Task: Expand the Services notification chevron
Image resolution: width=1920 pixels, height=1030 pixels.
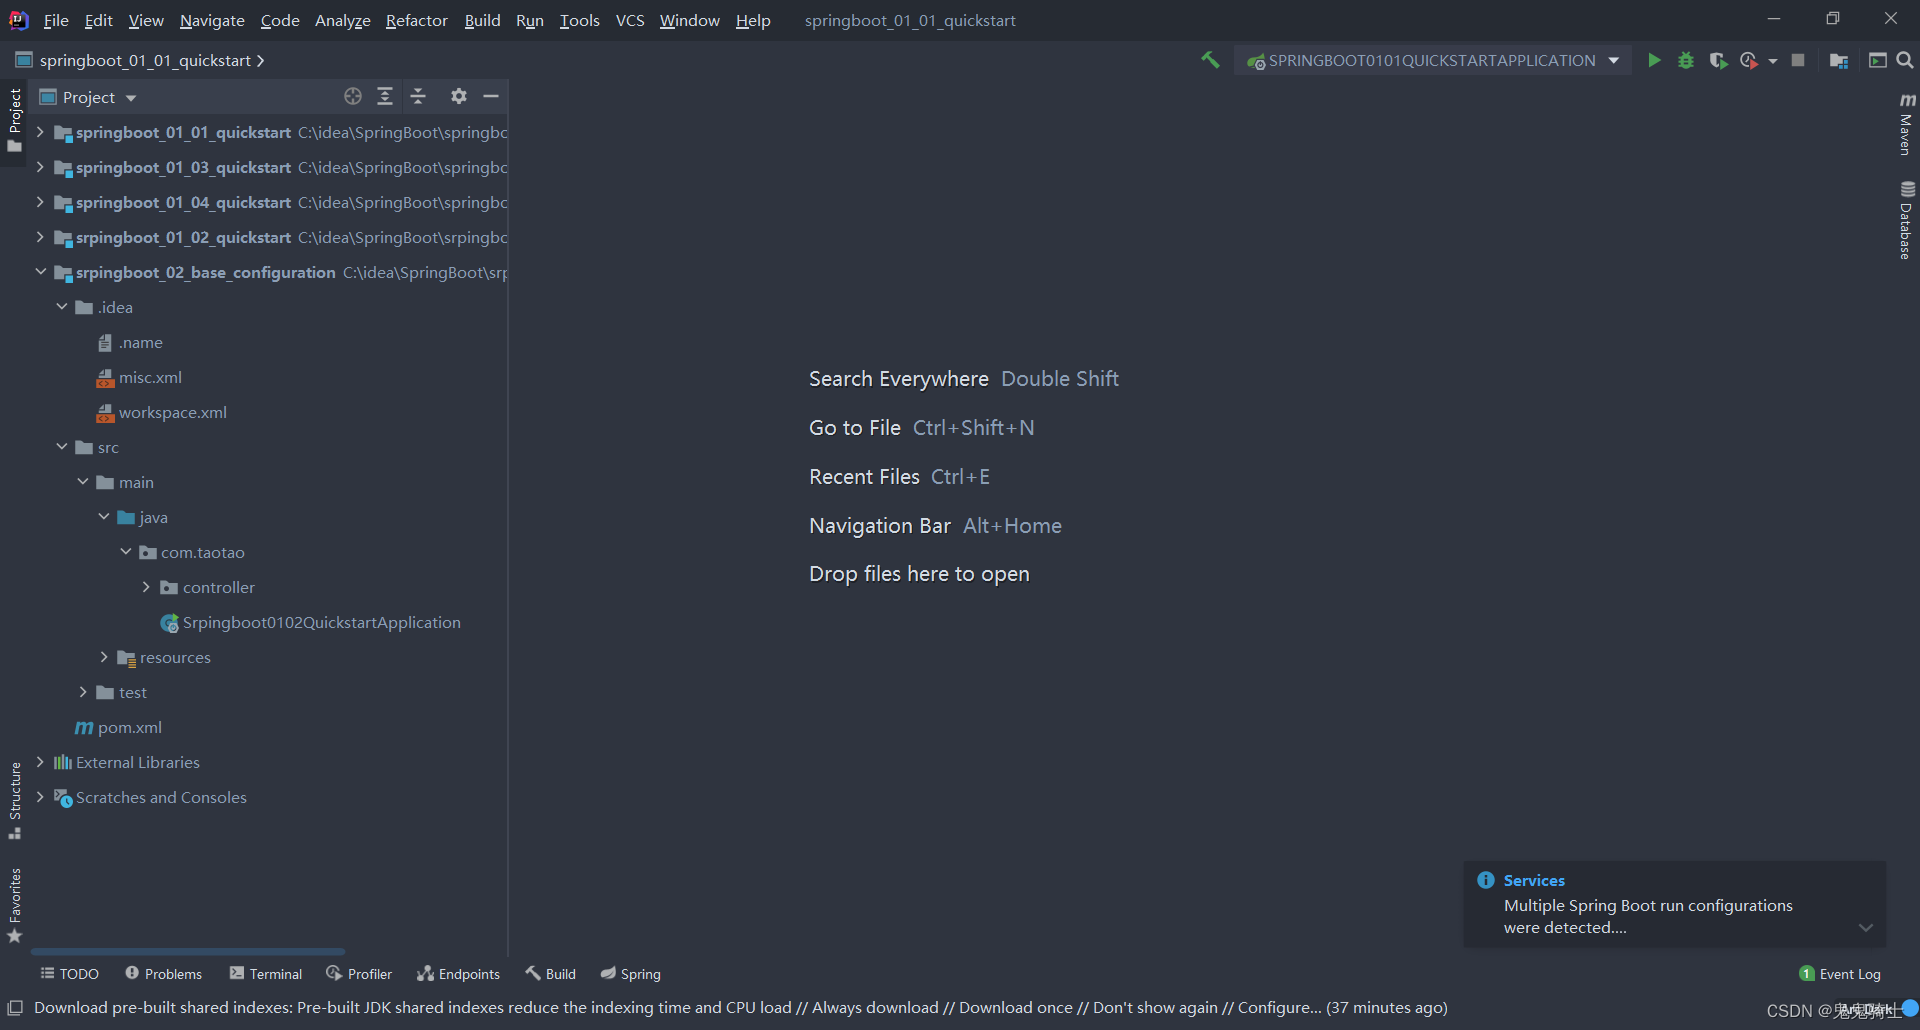Action: click(1866, 928)
